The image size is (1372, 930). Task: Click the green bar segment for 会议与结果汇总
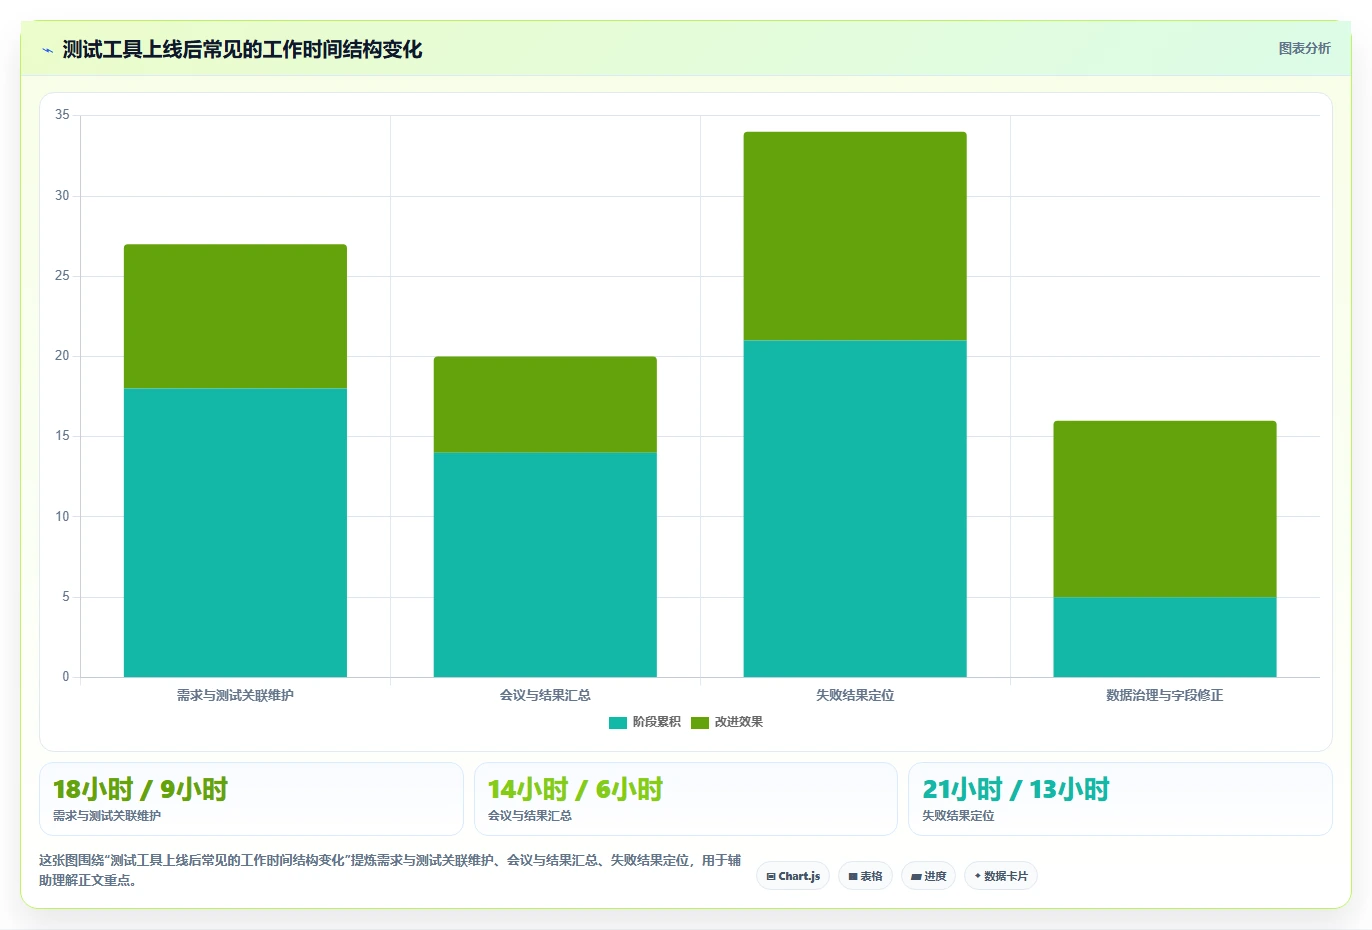pyautogui.click(x=545, y=404)
